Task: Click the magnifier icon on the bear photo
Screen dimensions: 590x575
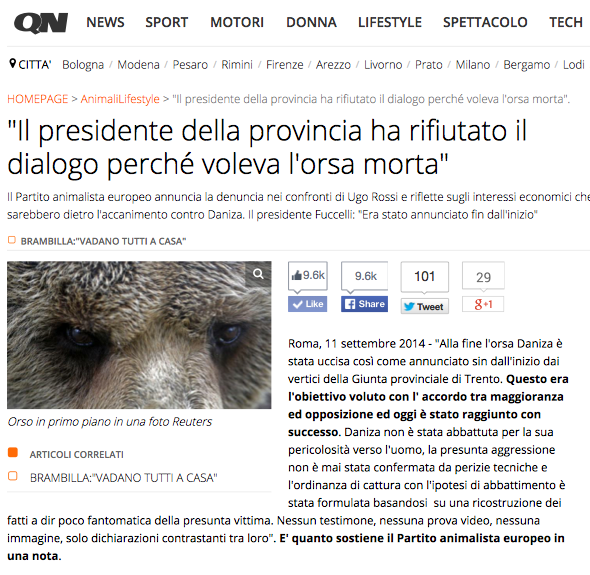Action: point(258,274)
